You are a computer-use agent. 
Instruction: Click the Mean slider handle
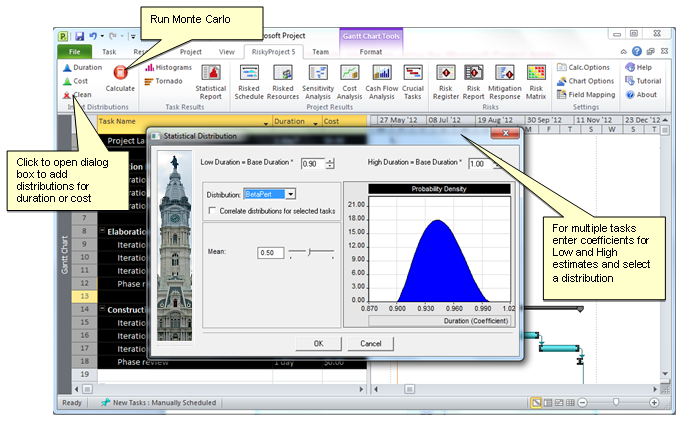[309, 252]
